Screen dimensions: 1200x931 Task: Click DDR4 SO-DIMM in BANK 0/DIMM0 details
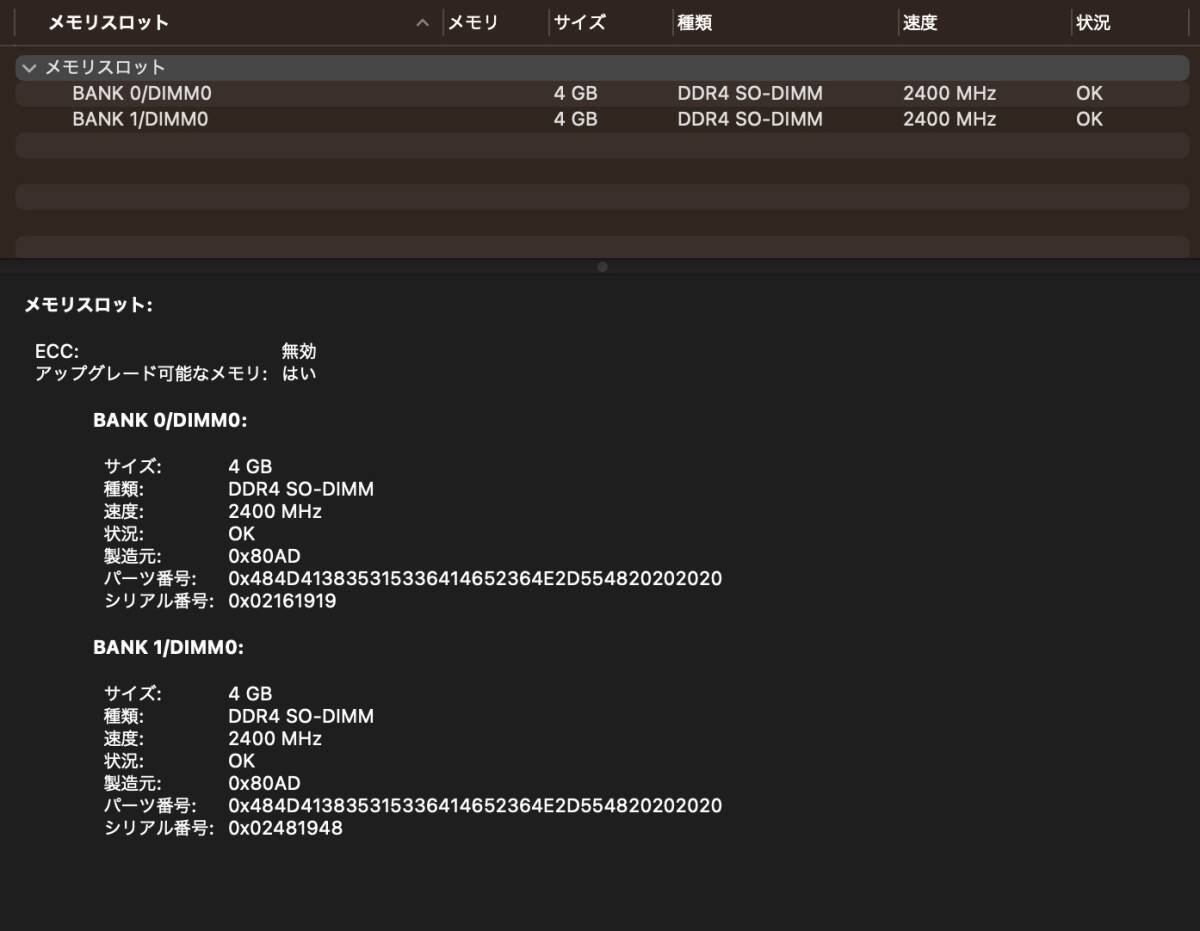tap(301, 490)
